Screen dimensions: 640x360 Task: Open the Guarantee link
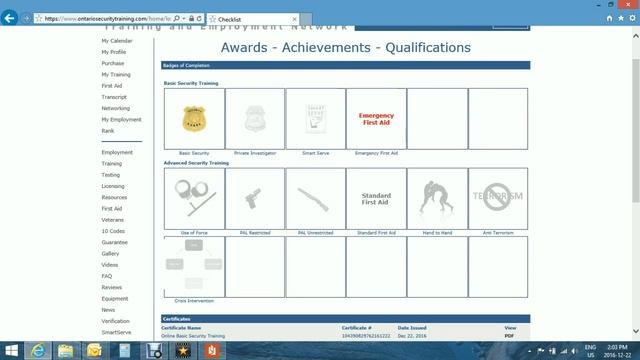(x=114, y=242)
